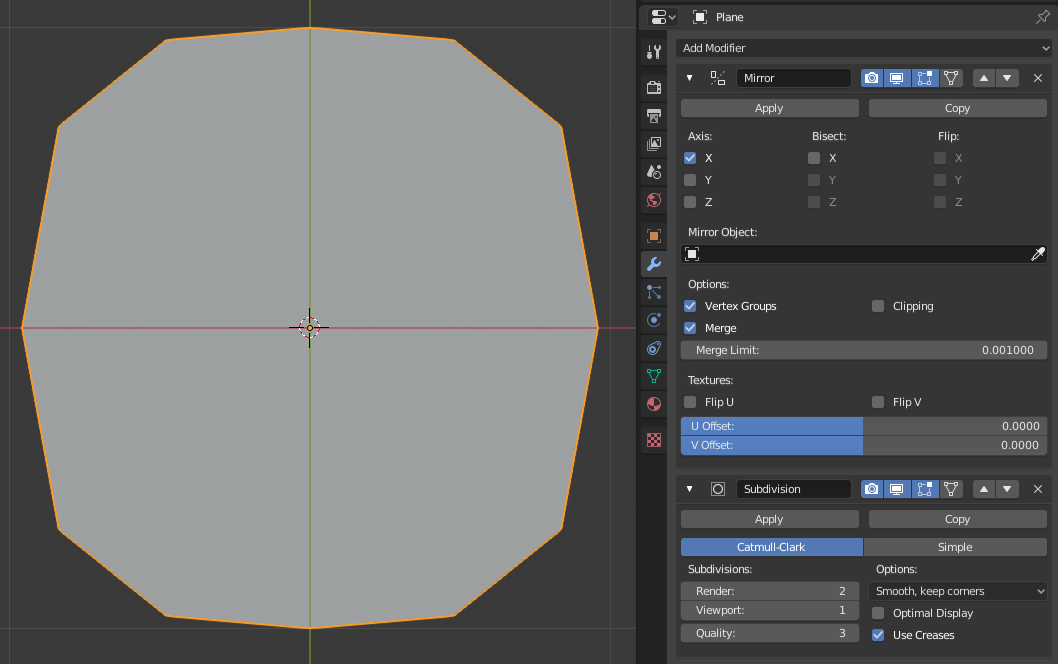Open the Modifier properties tab (wrench icon)

(653, 264)
